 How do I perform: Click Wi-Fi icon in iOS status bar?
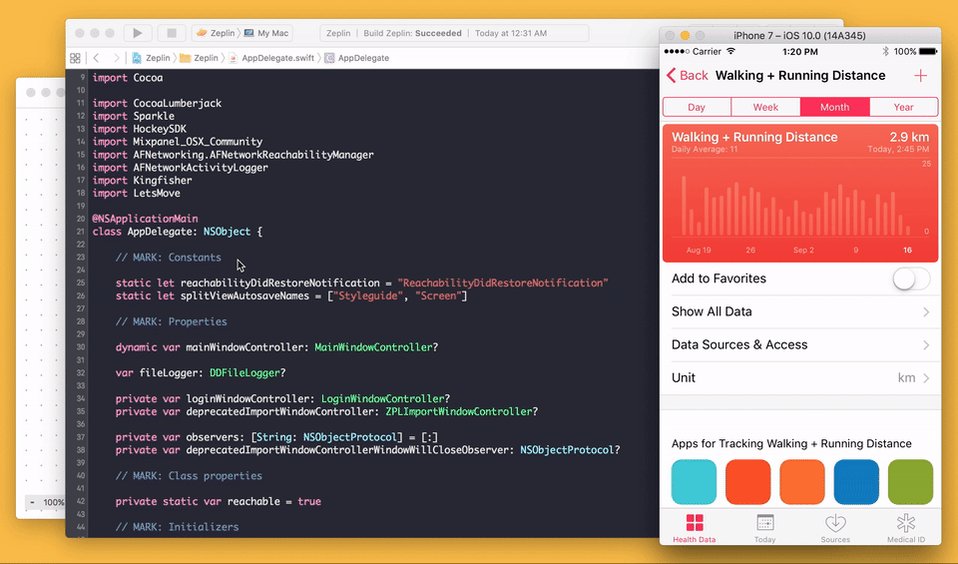(x=731, y=51)
